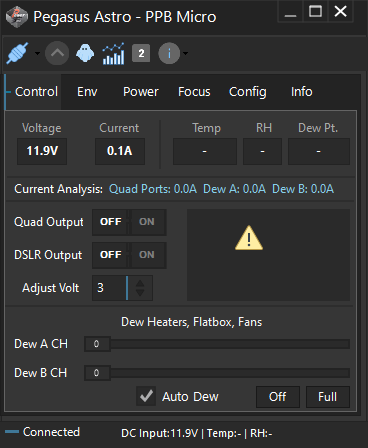This screenshot has width=368, height=448.
Task: Switch to the Env tab
Action: 87,92
